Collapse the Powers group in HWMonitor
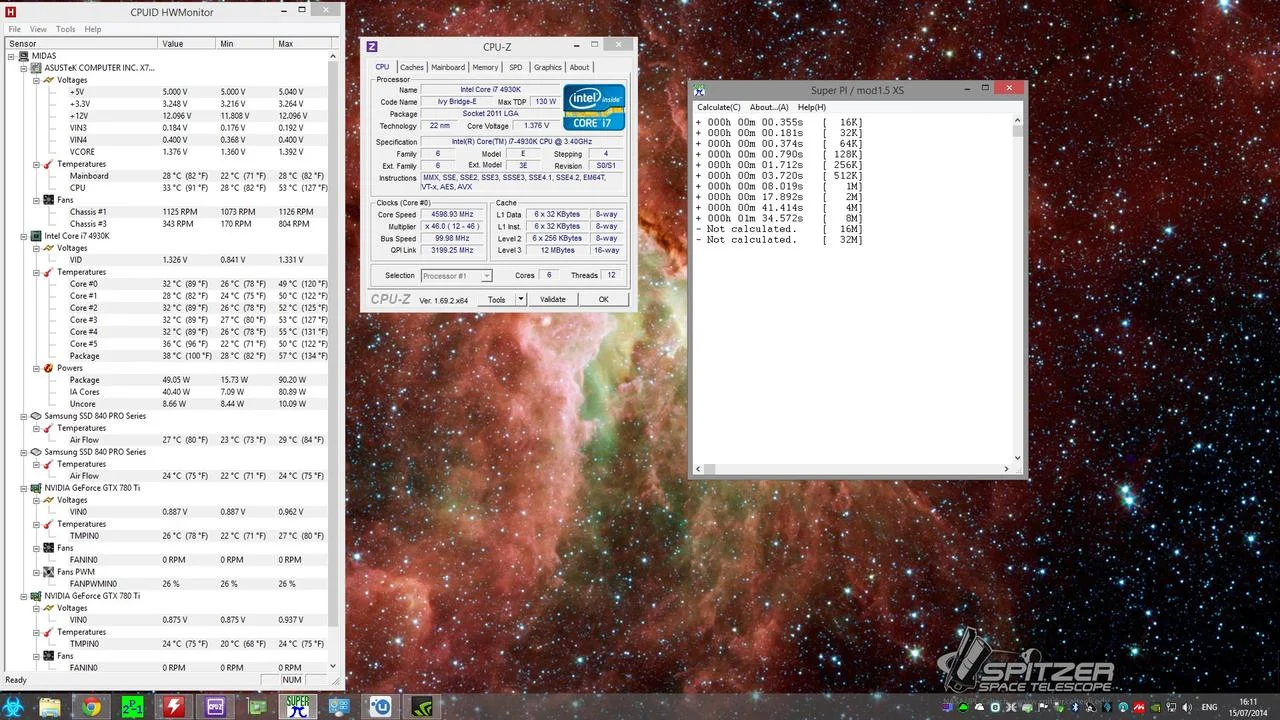This screenshot has height=720, width=1280. tap(36, 368)
